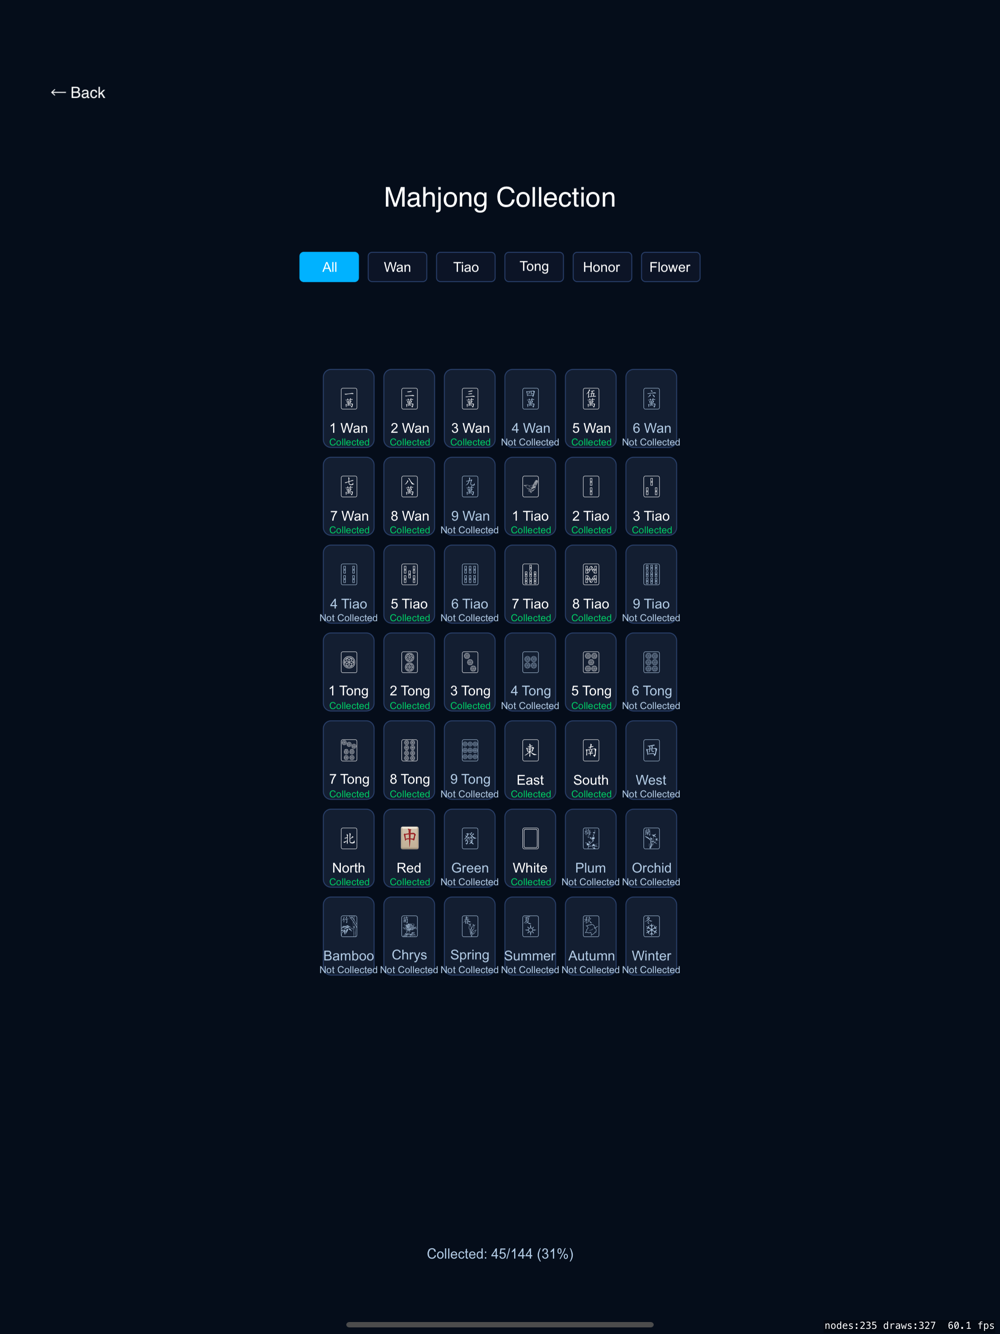Select the uncollected 6 Tiao tile
Viewport: 1000px width, 1334px height.
(x=470, y=585)
